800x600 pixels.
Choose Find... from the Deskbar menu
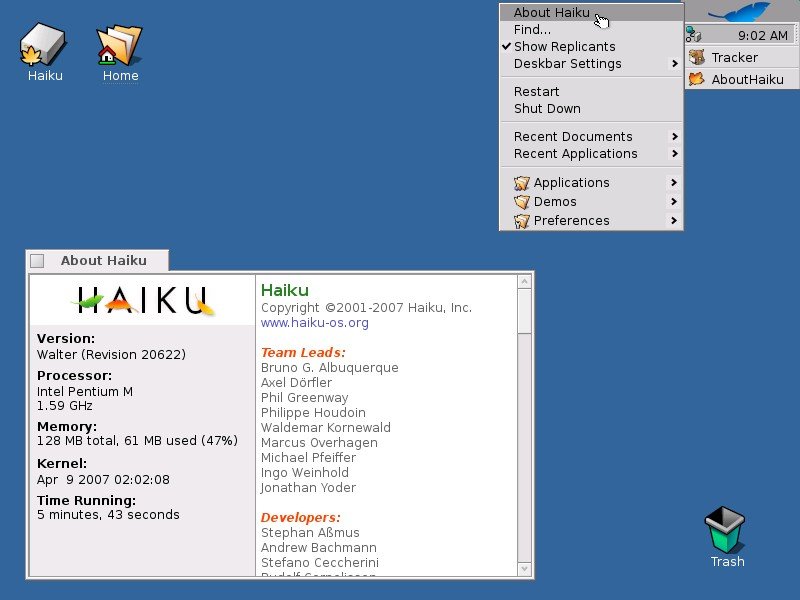point(532,30)
